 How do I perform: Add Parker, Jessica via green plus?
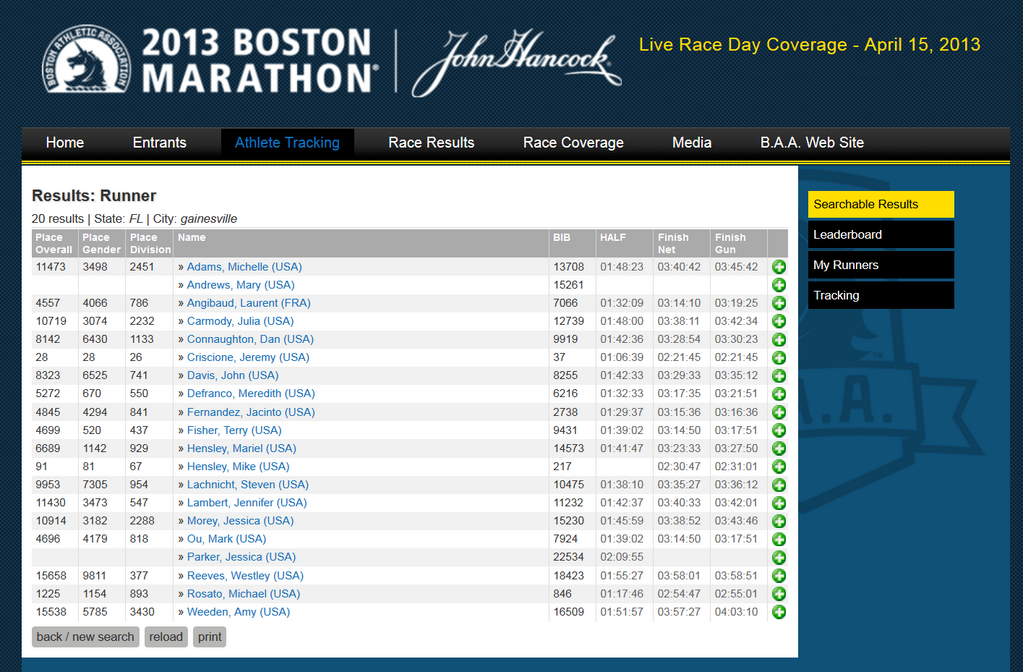click(778, 557)
